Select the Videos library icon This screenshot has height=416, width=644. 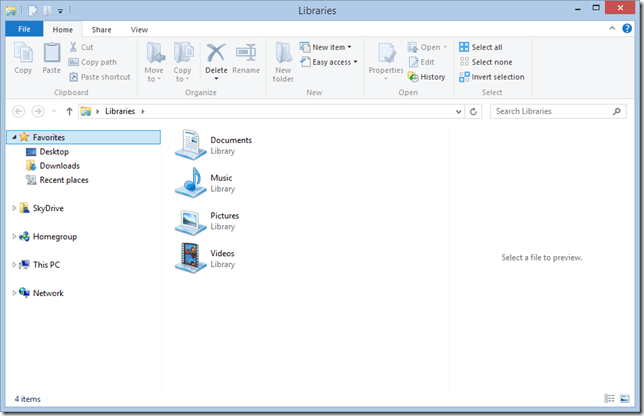[190, 258]
